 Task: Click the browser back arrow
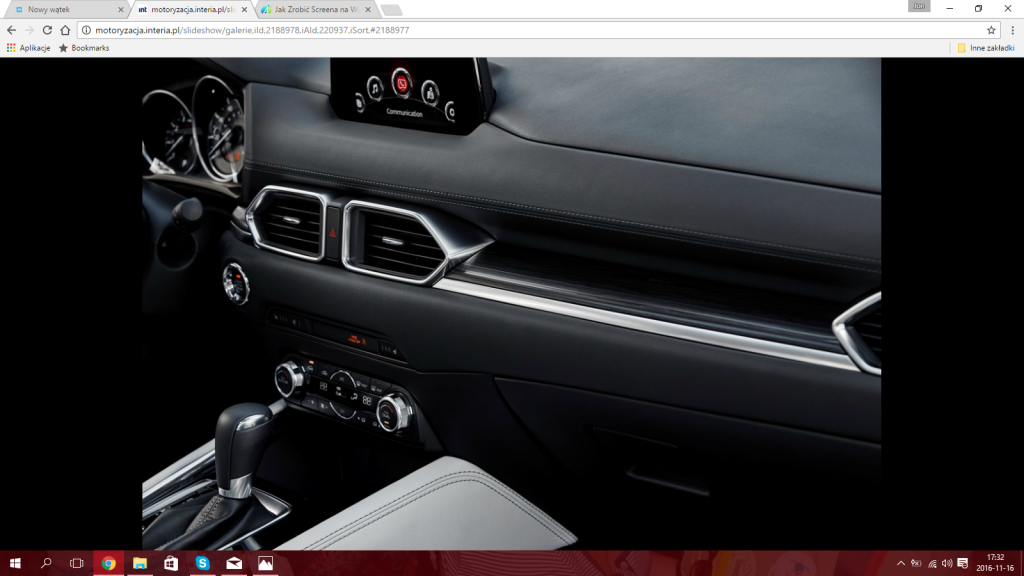[x=11, y=30]
